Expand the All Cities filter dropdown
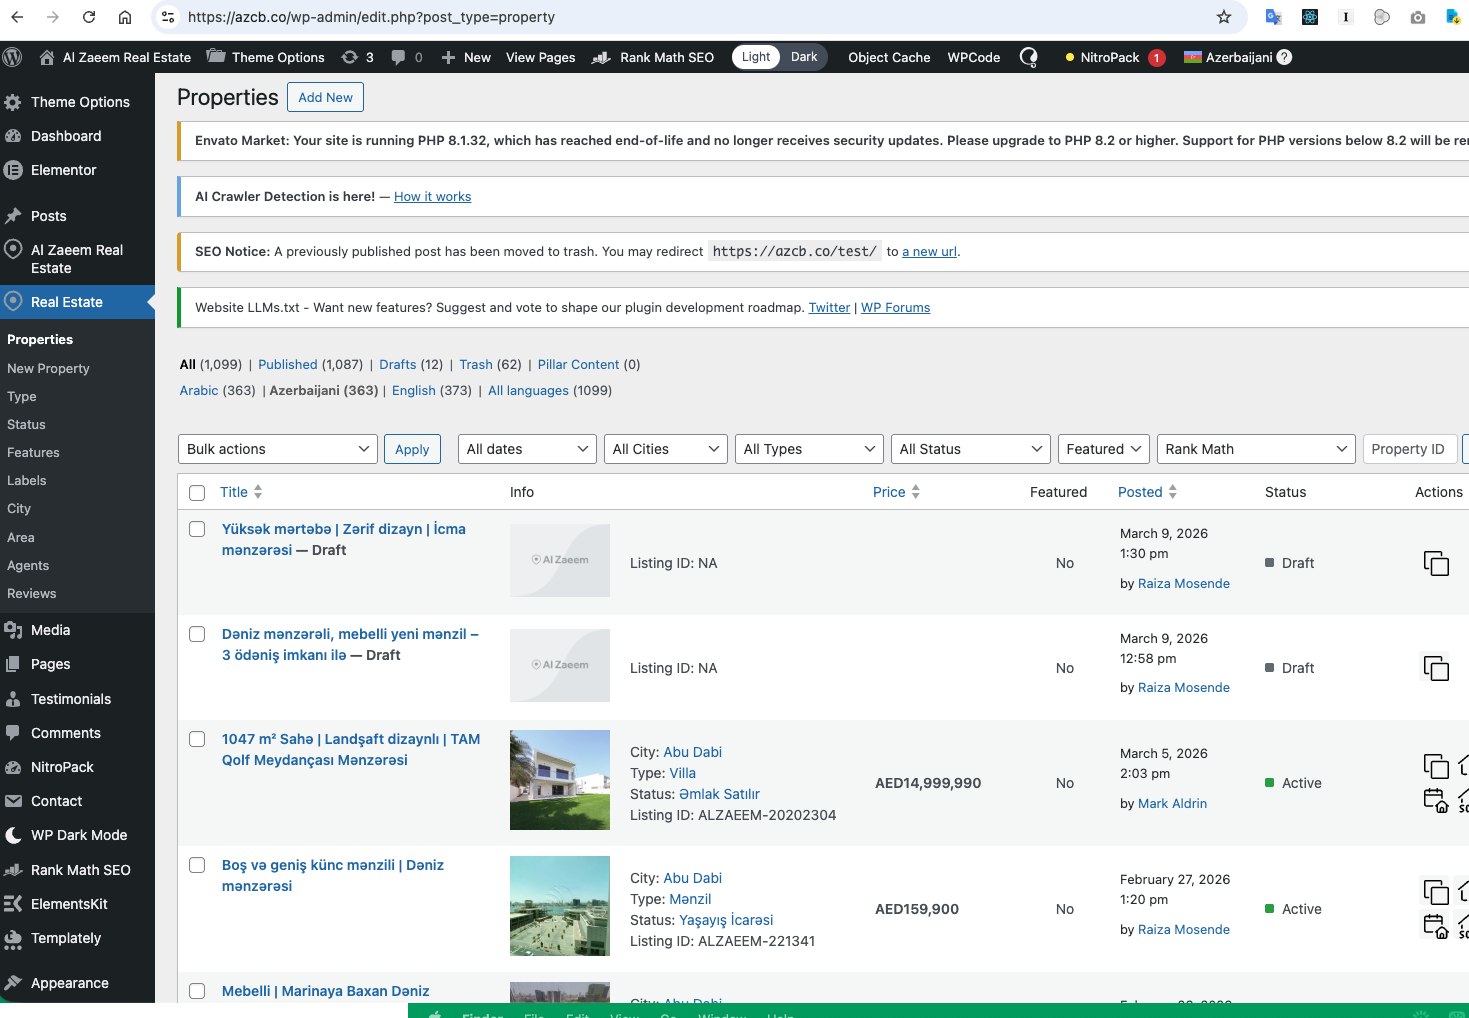 pos(665,449)
